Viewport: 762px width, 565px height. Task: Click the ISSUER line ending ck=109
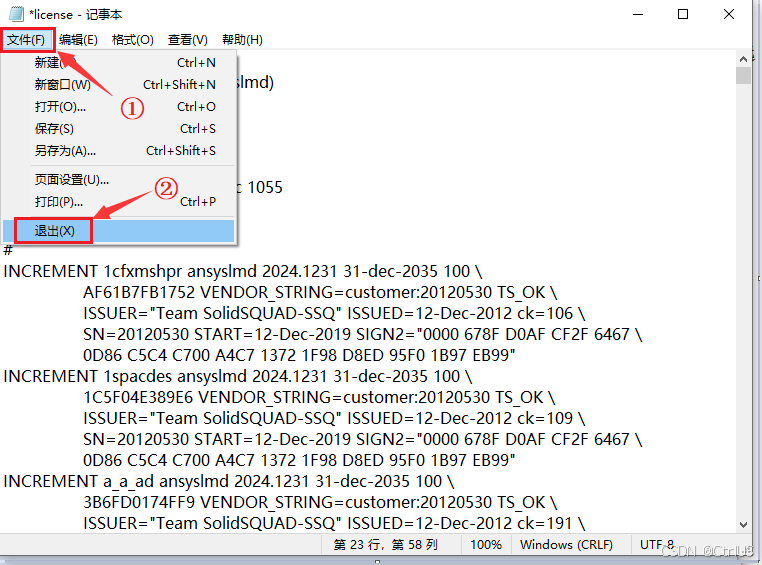334,418
